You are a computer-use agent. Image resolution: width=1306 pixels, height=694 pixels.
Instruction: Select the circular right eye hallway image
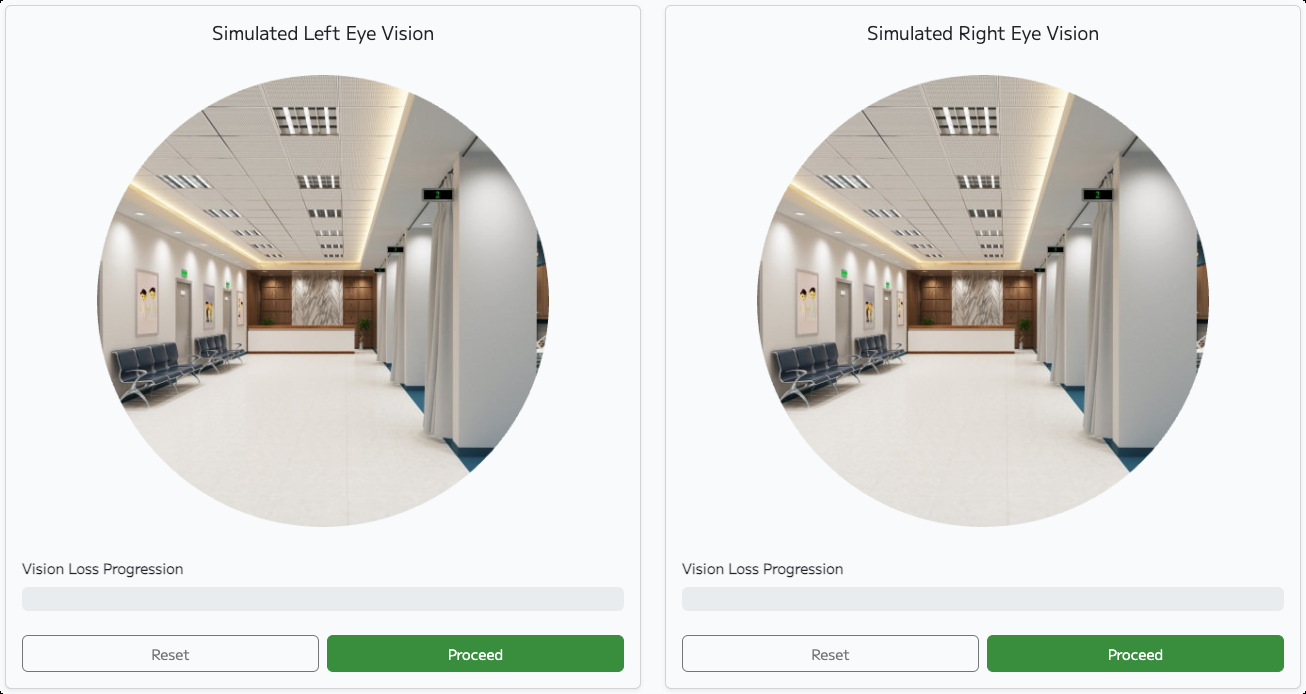983,300
